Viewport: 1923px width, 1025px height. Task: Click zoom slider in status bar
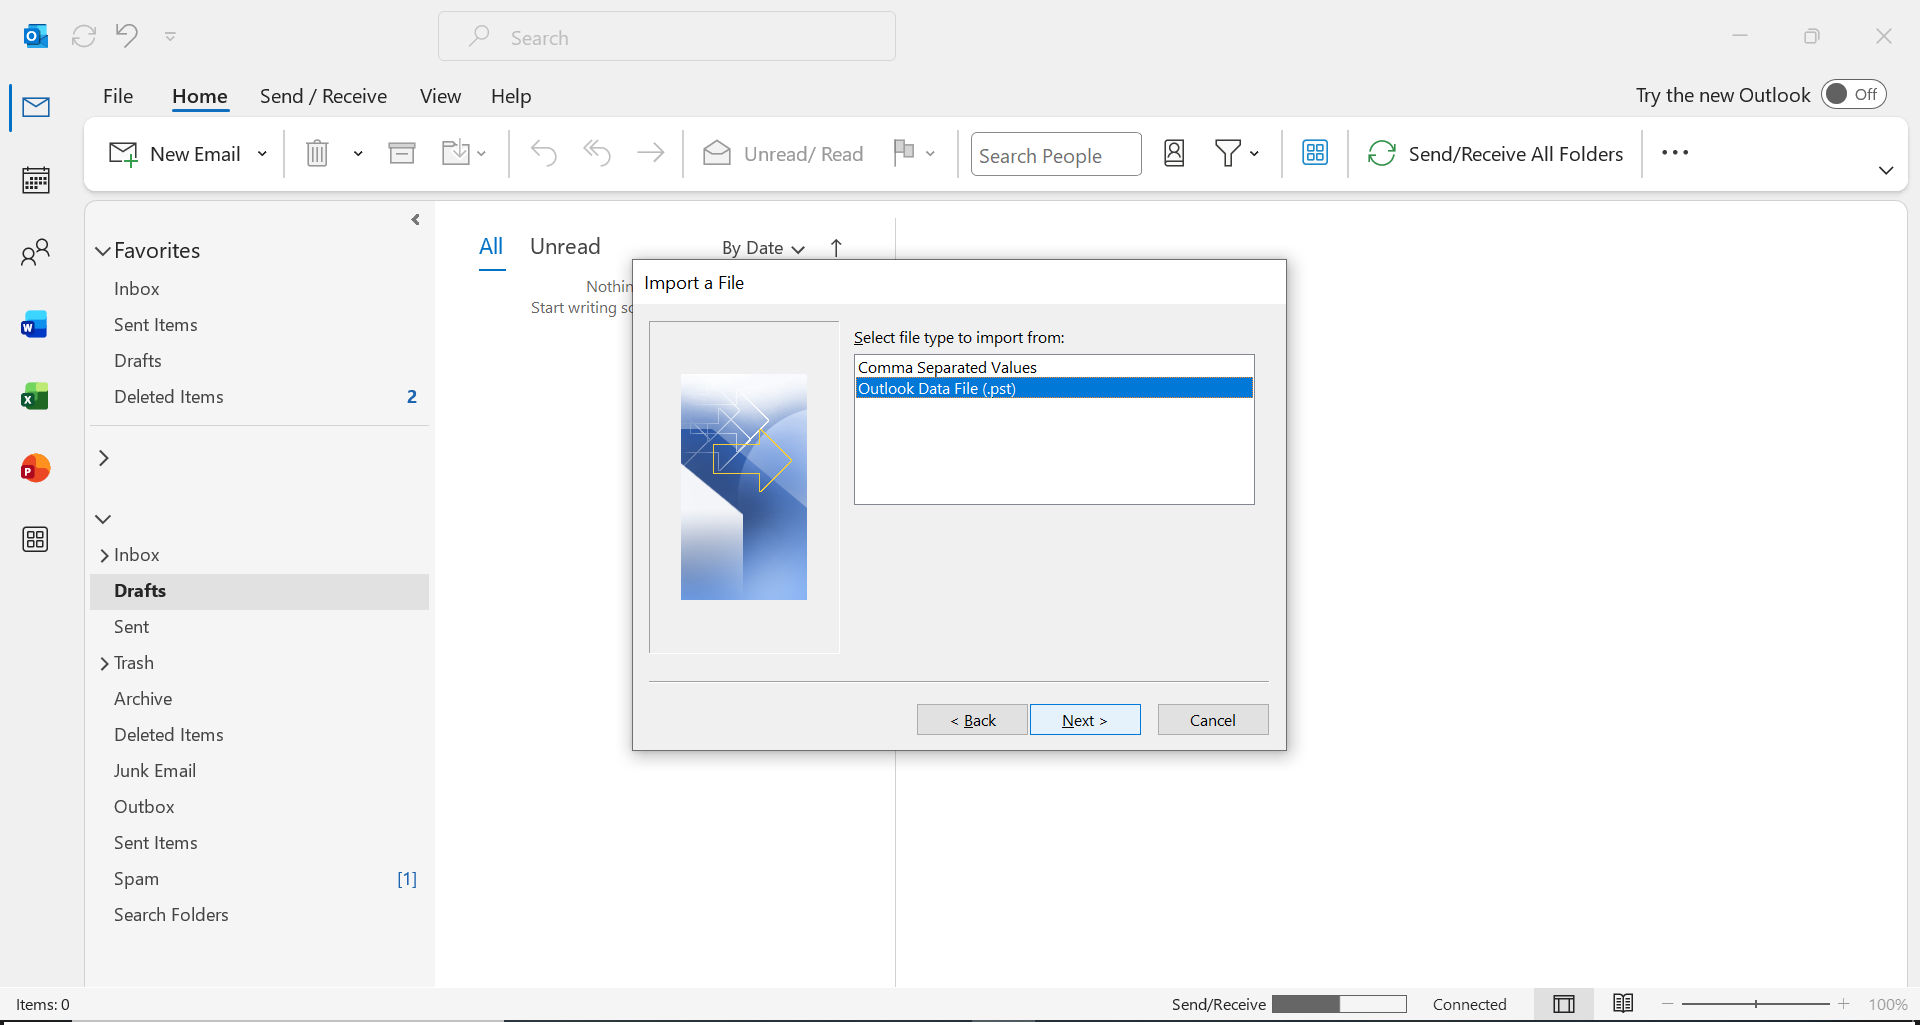click(1756, 1004)
